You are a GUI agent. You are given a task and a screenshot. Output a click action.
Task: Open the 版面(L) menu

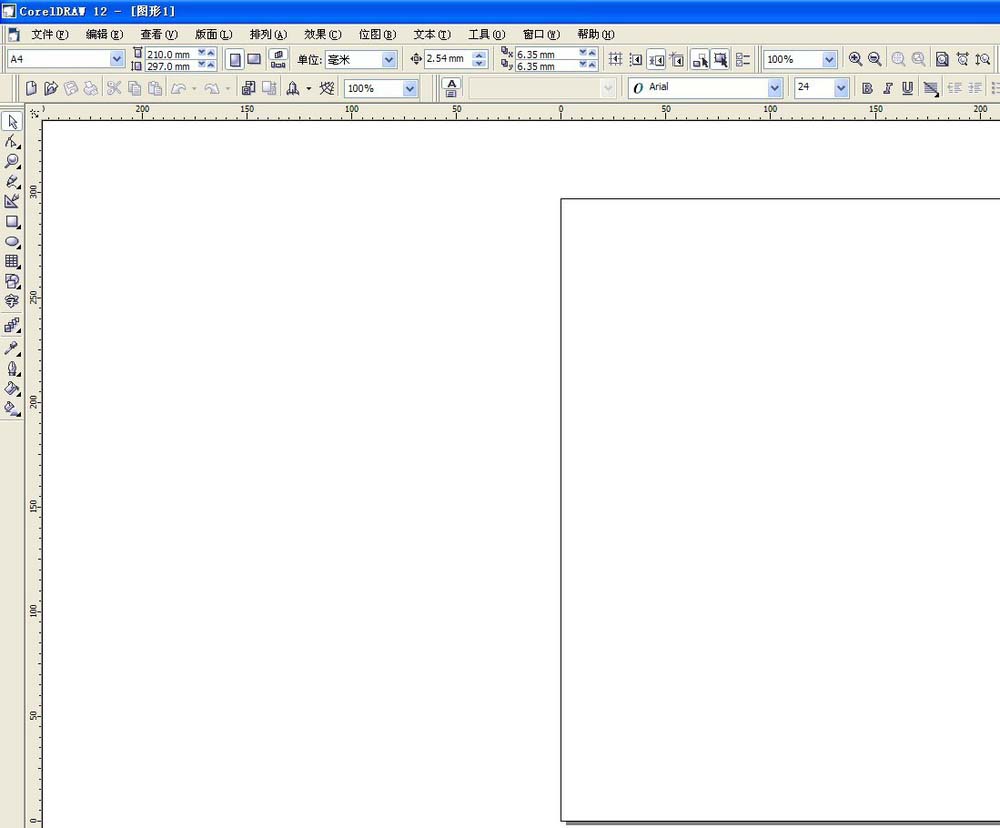coord(214,34)
